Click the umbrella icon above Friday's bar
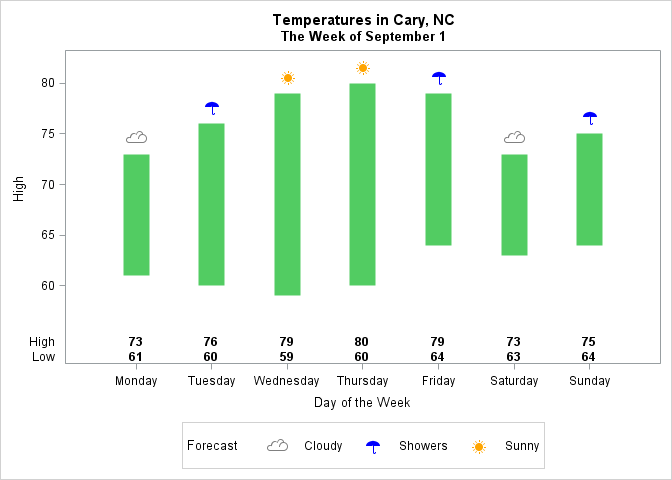Image resolution: width=672 pixels, height=480 pixels. [439, 78]
